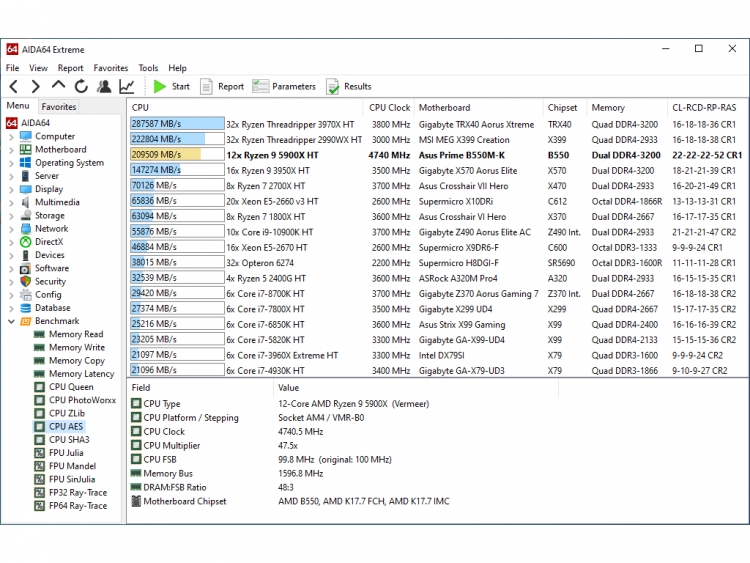Collapse the Benchmark tree node
Viewport: 750px width, 563px height.
tap(11, 321)
